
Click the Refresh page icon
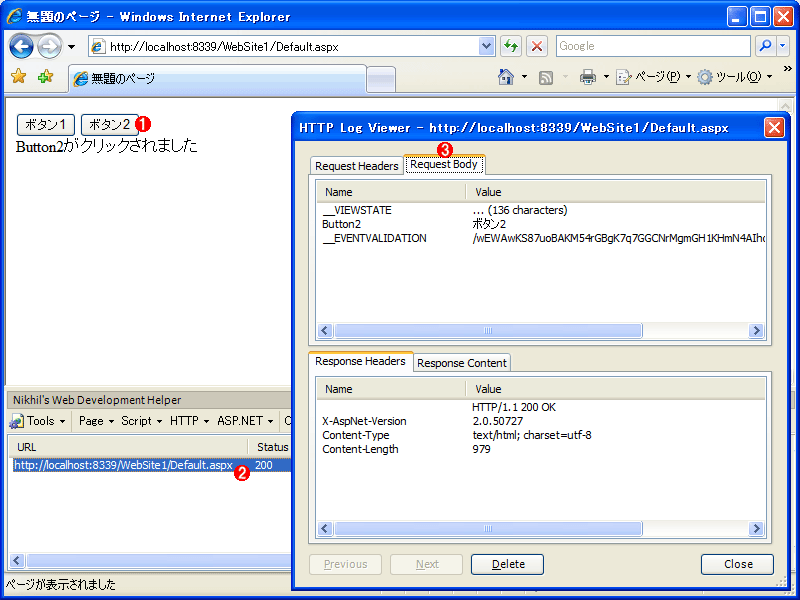tap(511, 46)
